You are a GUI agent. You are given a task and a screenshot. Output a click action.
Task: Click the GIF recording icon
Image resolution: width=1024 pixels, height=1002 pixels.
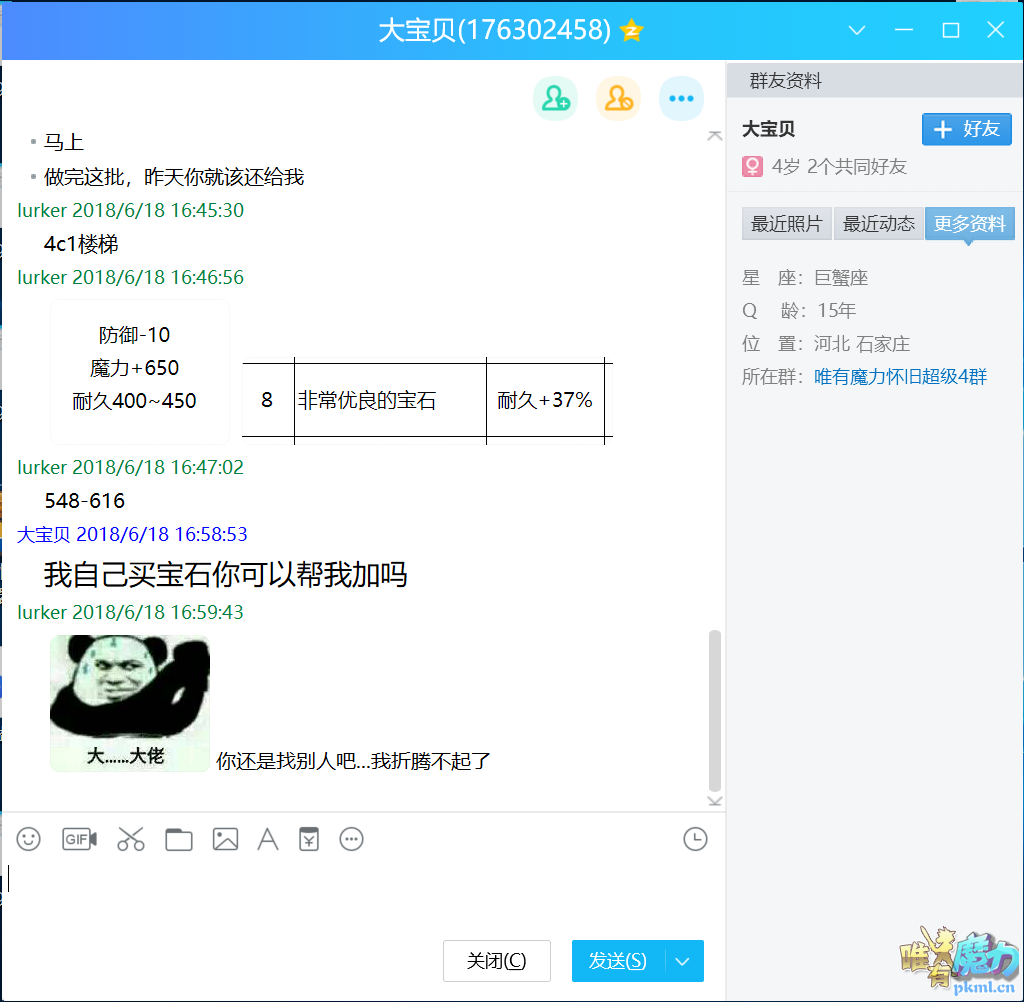coord(79,839)
